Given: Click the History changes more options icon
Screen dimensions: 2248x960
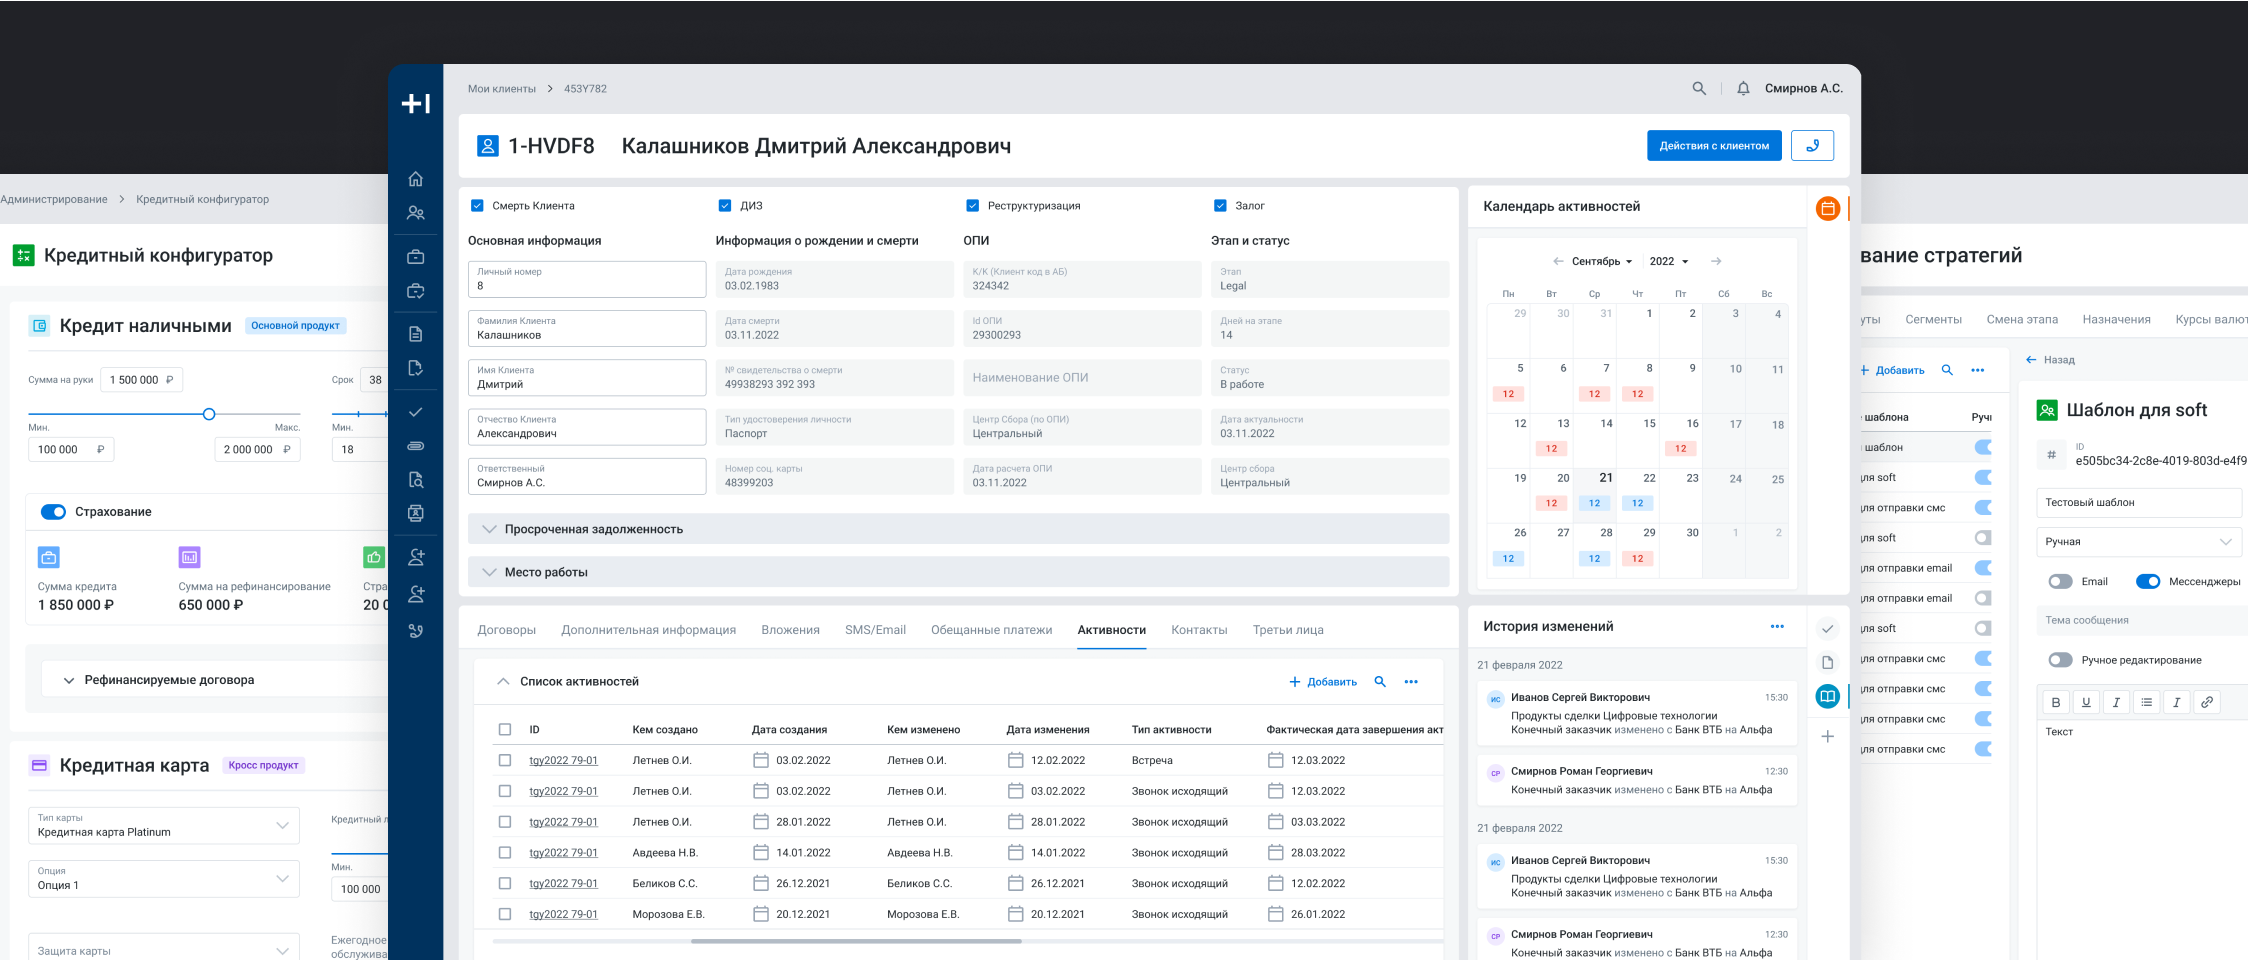Looking at the screenshot, I should [x=1777, y=626].
